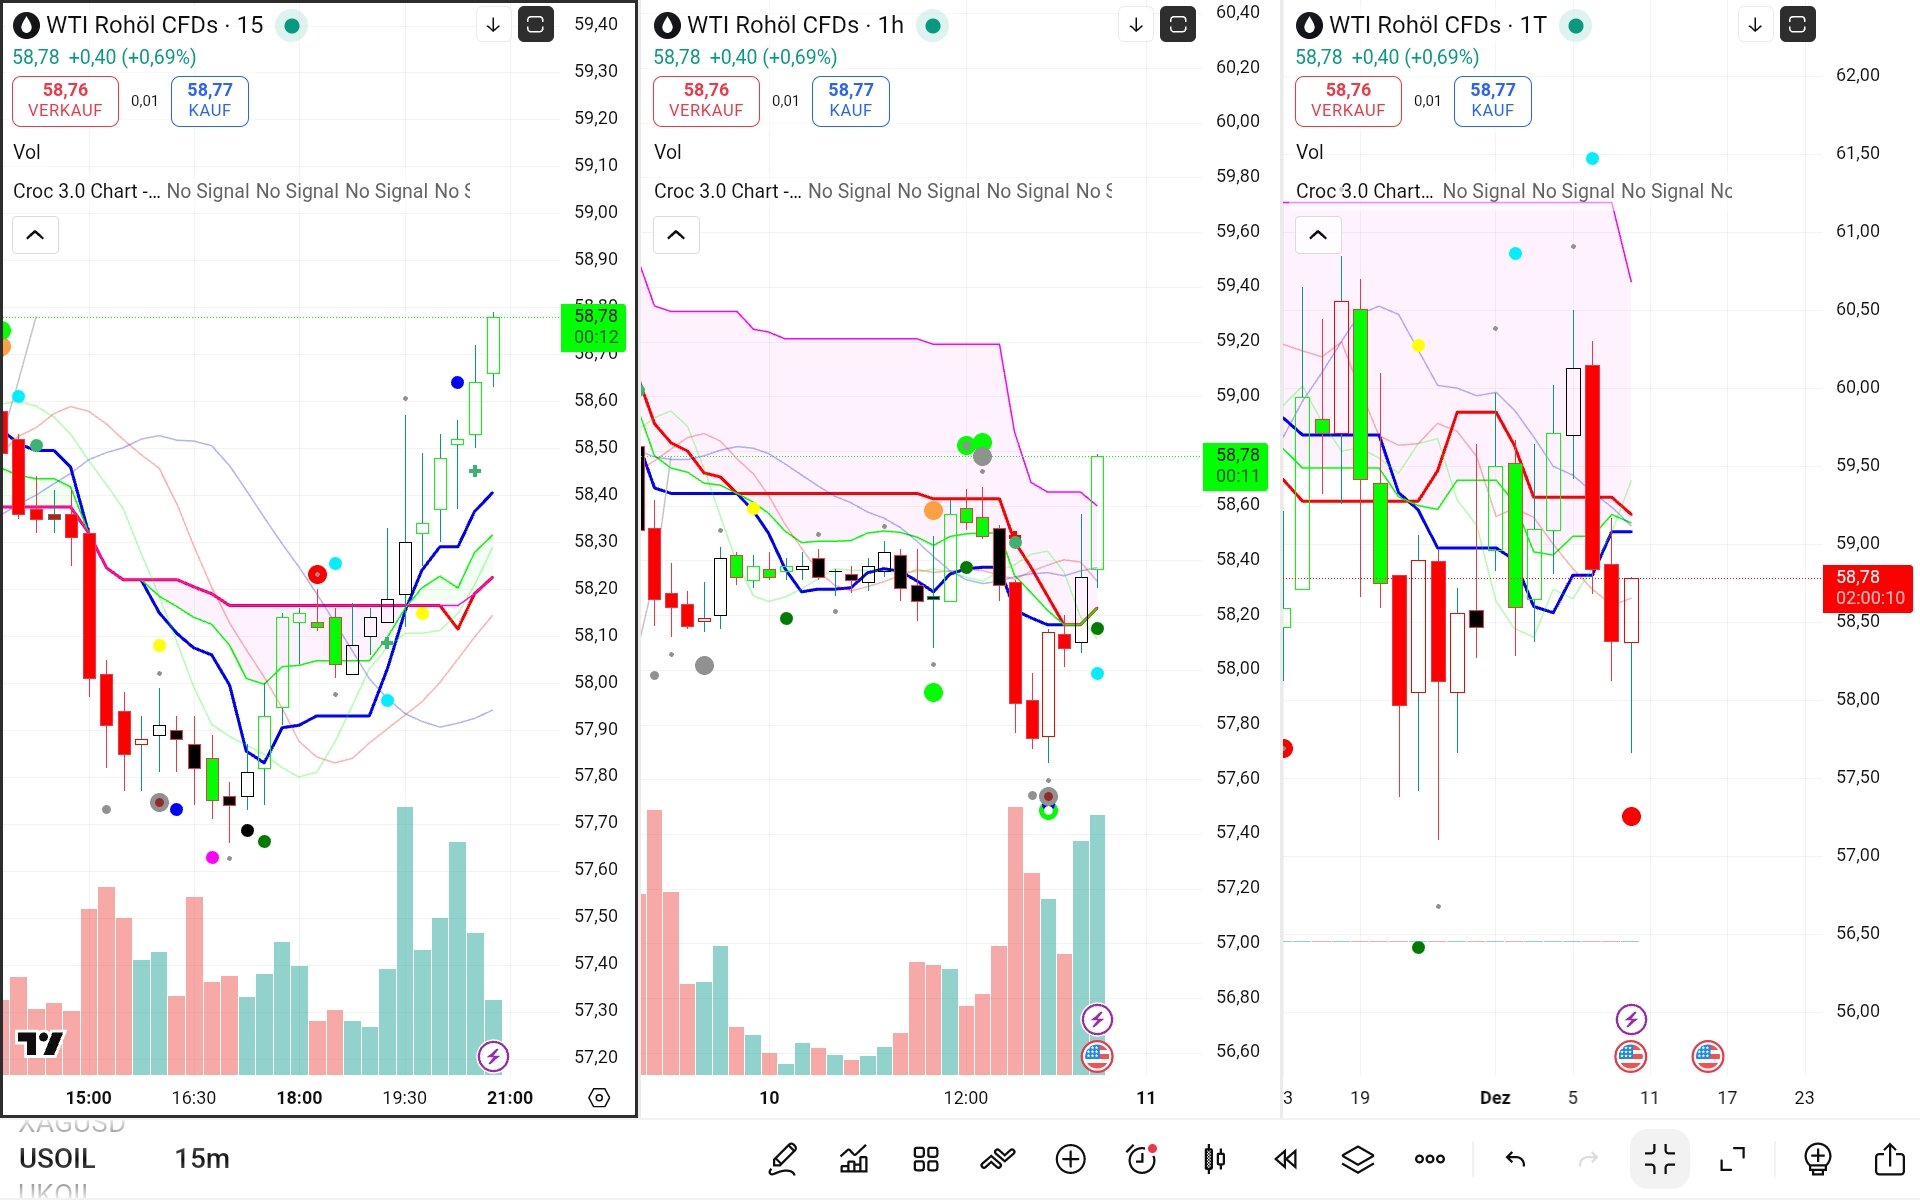Open down-arrow dropdown on 1h chart
This screenshot has width=1920, height=1200.
coord(1136,25)
